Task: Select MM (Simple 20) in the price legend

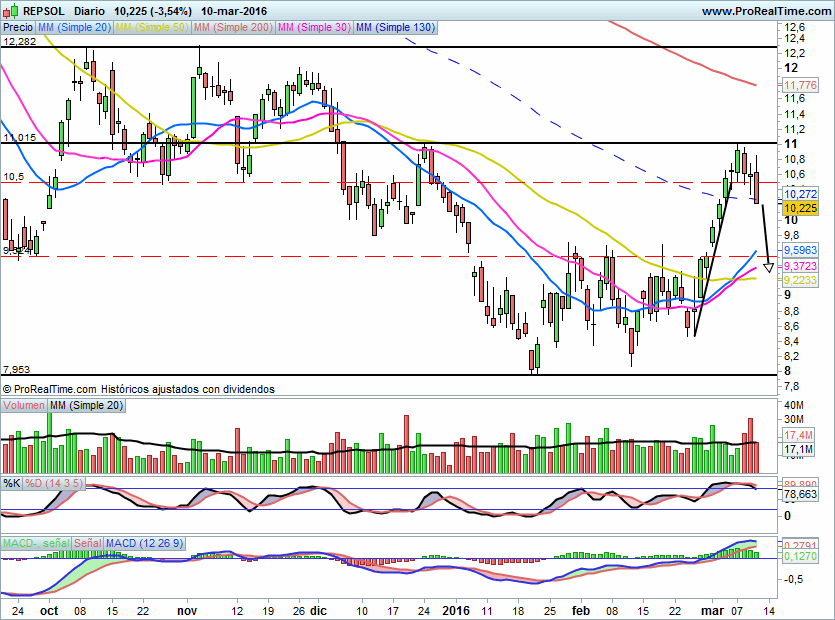Action: pyautogui.click(x=75, y=27)
